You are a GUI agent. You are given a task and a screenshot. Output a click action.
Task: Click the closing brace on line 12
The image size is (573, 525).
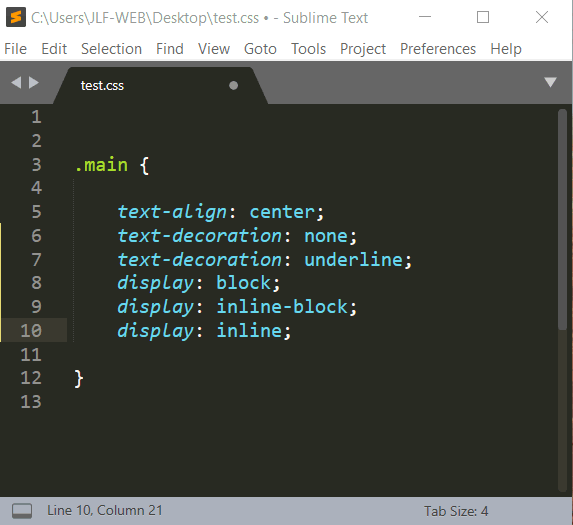[x=79, y=378]
